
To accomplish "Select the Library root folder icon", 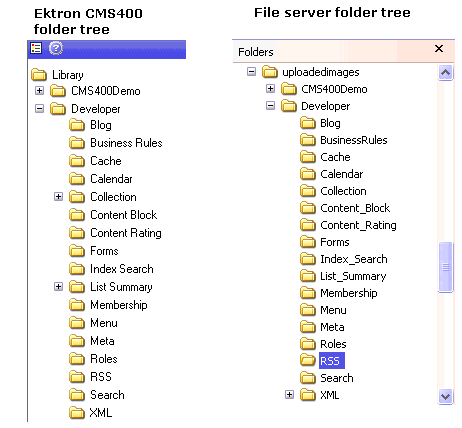I will [x=39, y=75].
